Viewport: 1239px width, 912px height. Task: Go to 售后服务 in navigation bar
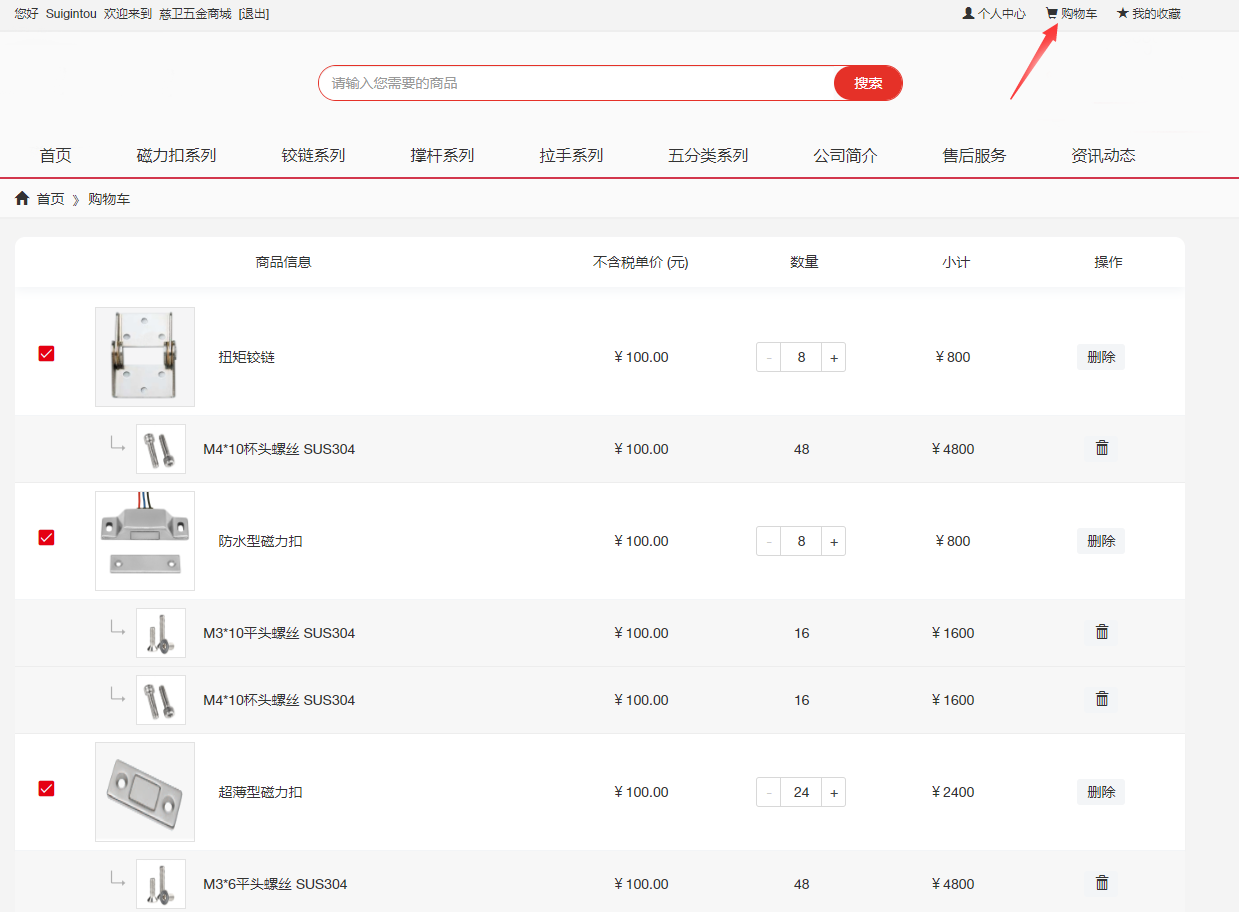[x=974, y=155]
